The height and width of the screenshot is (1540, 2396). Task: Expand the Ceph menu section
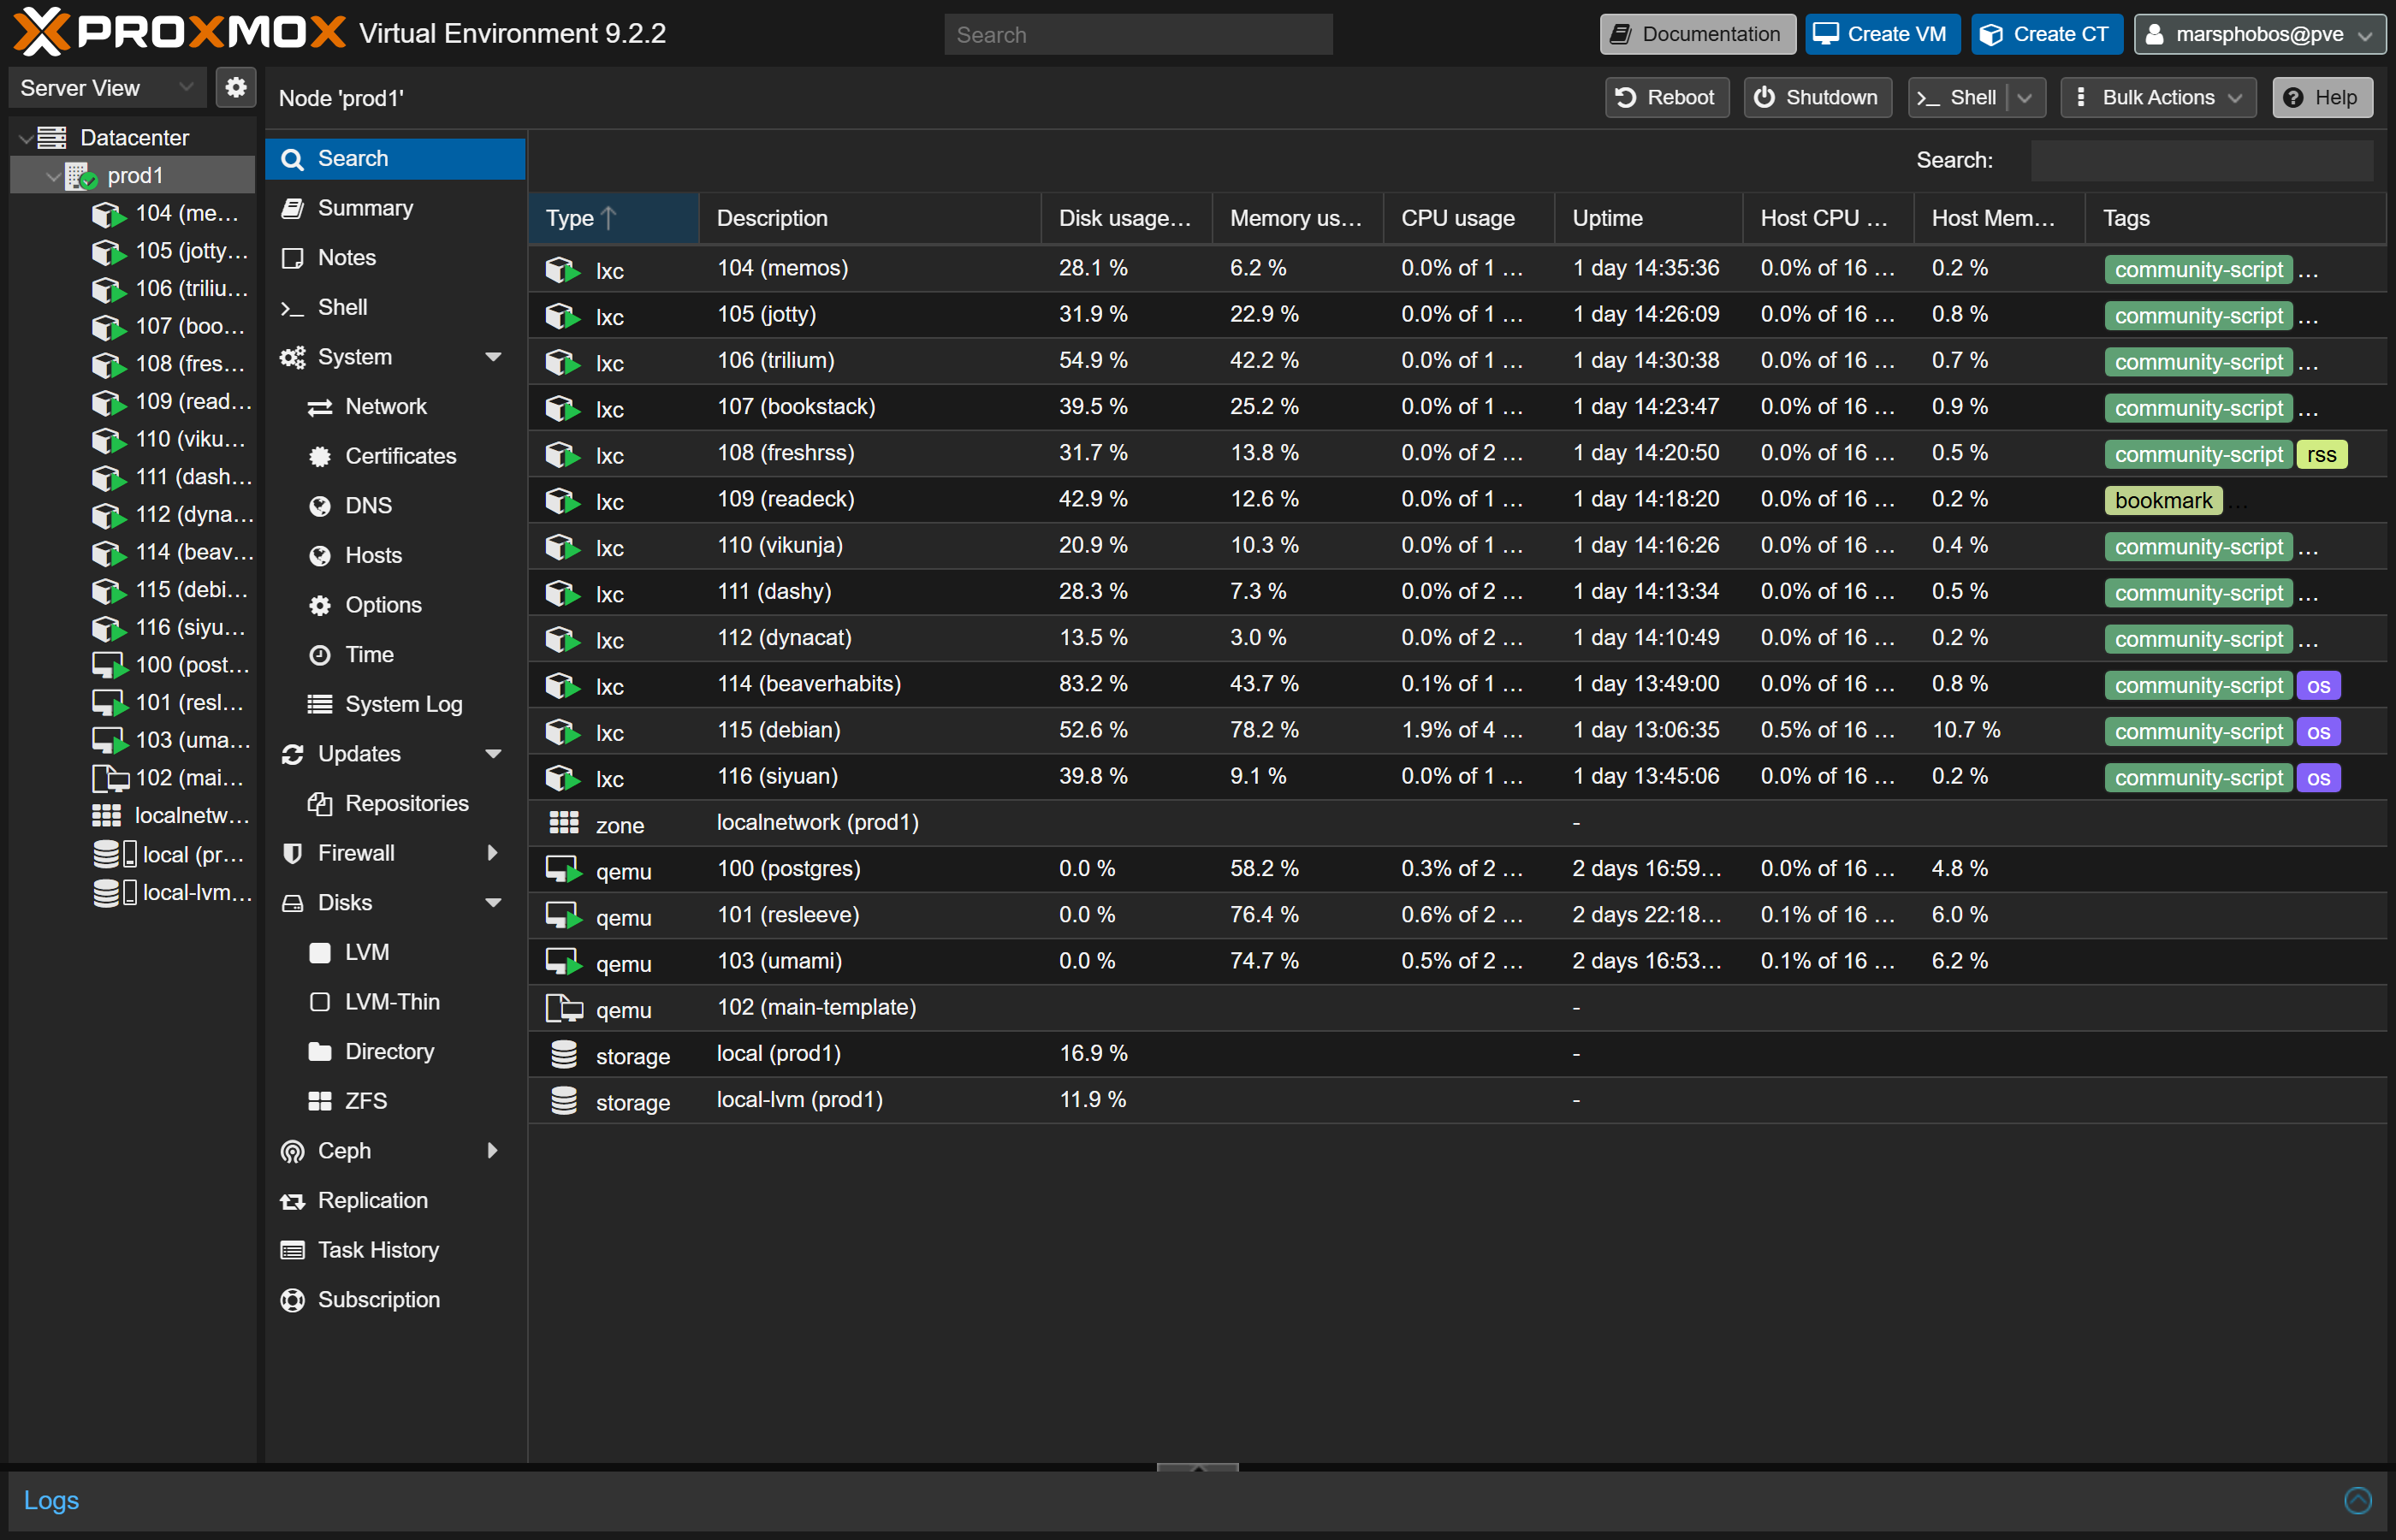point(493,1151)
